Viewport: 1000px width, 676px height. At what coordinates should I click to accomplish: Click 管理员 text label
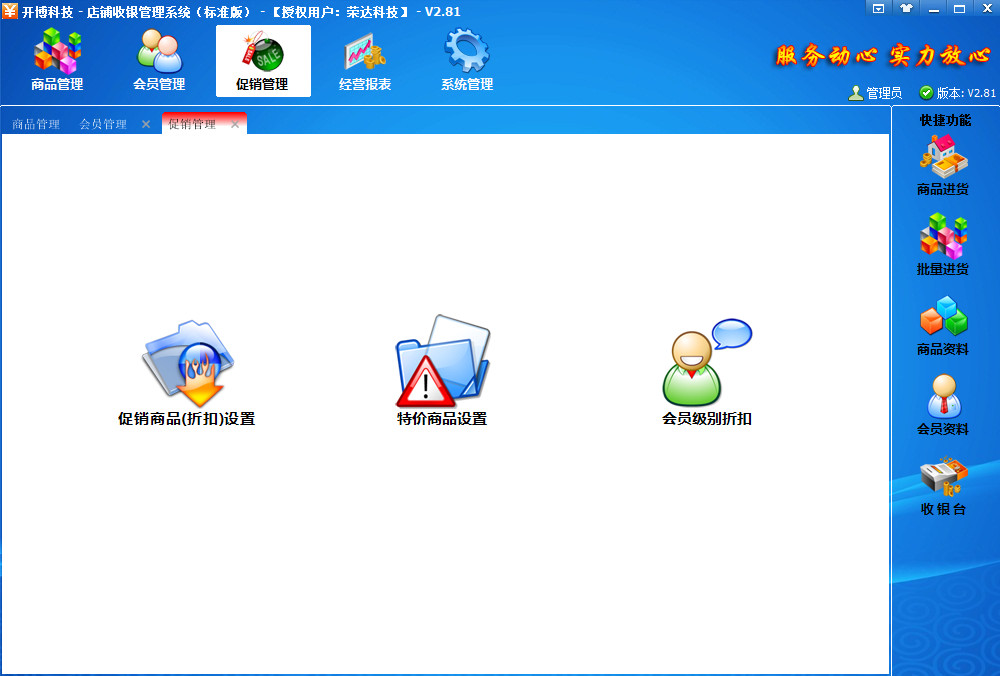click(x=884, y=93)
